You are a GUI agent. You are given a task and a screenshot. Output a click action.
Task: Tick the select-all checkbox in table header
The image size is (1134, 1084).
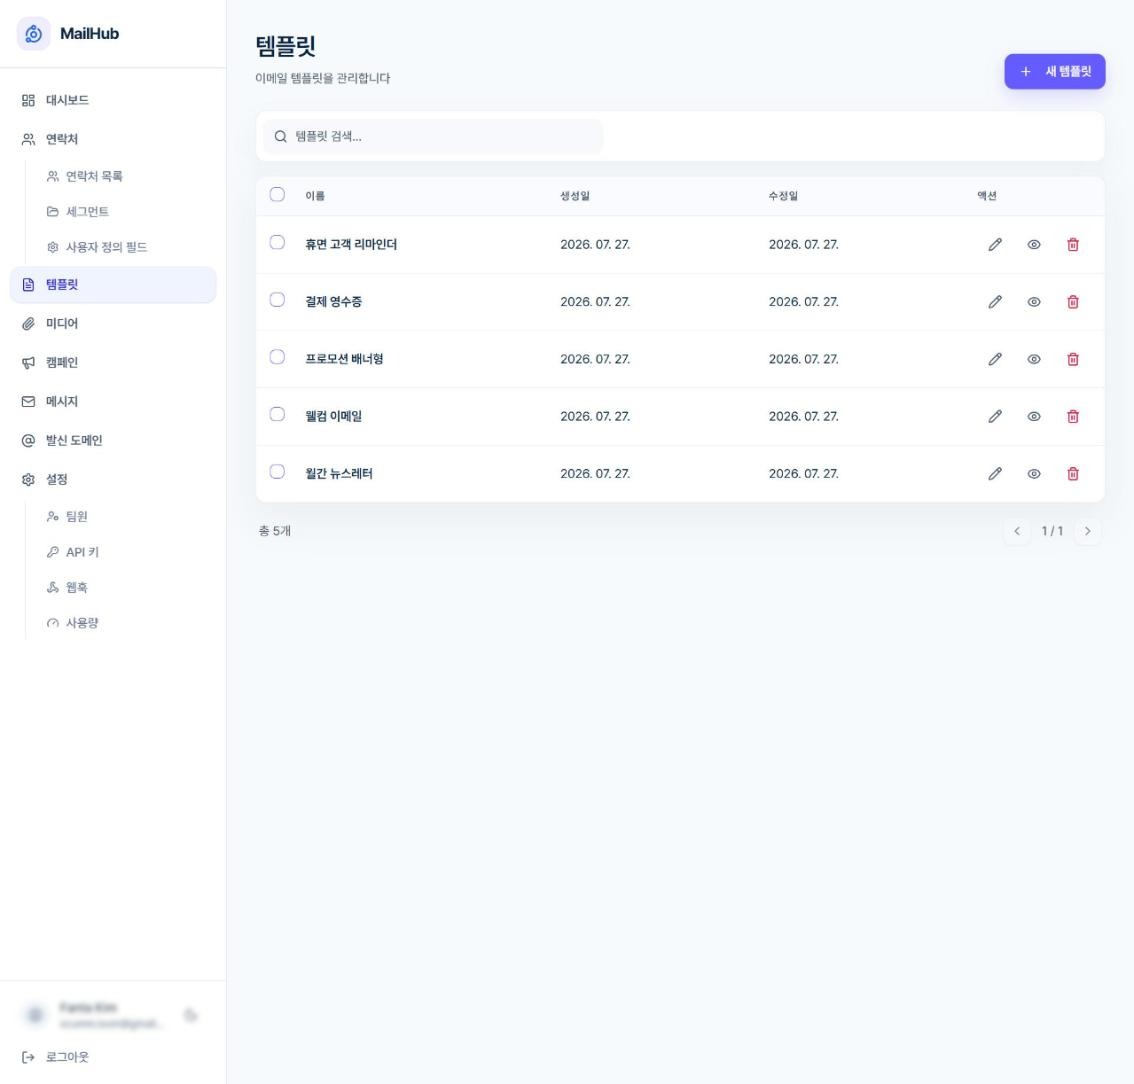[x=277, y=195]
